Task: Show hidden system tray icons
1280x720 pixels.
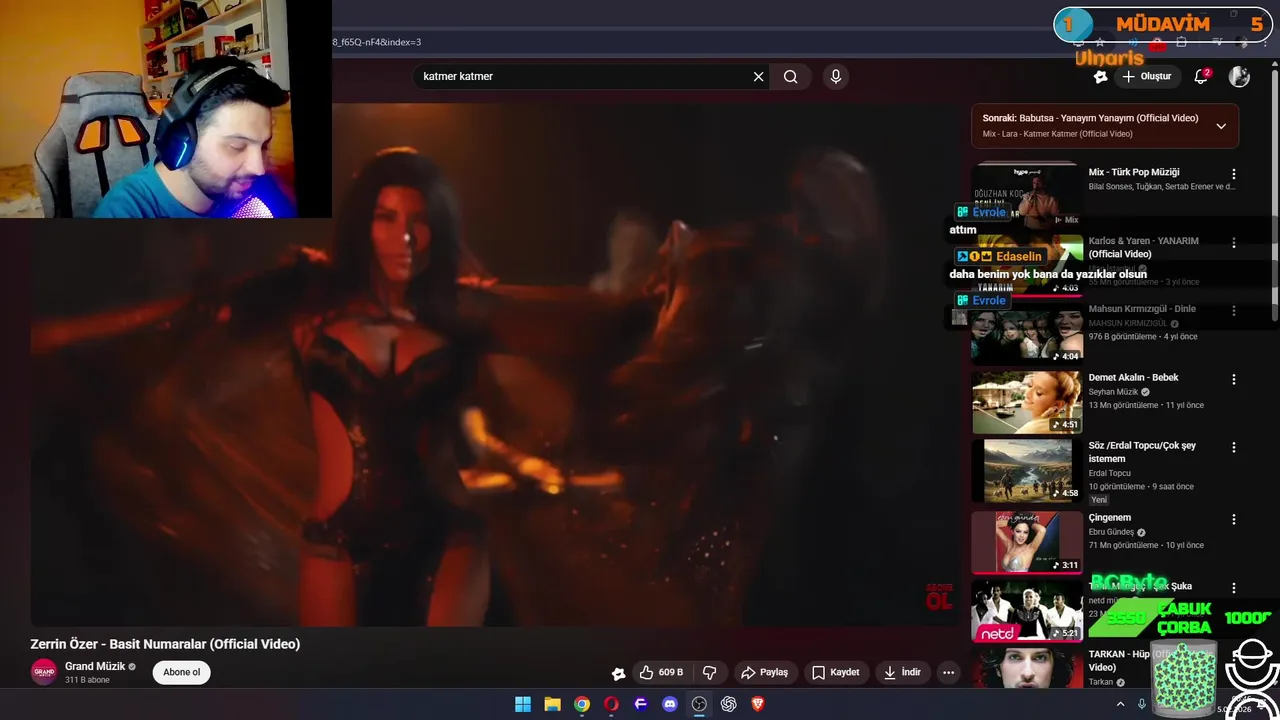Action: point(1120,704)
